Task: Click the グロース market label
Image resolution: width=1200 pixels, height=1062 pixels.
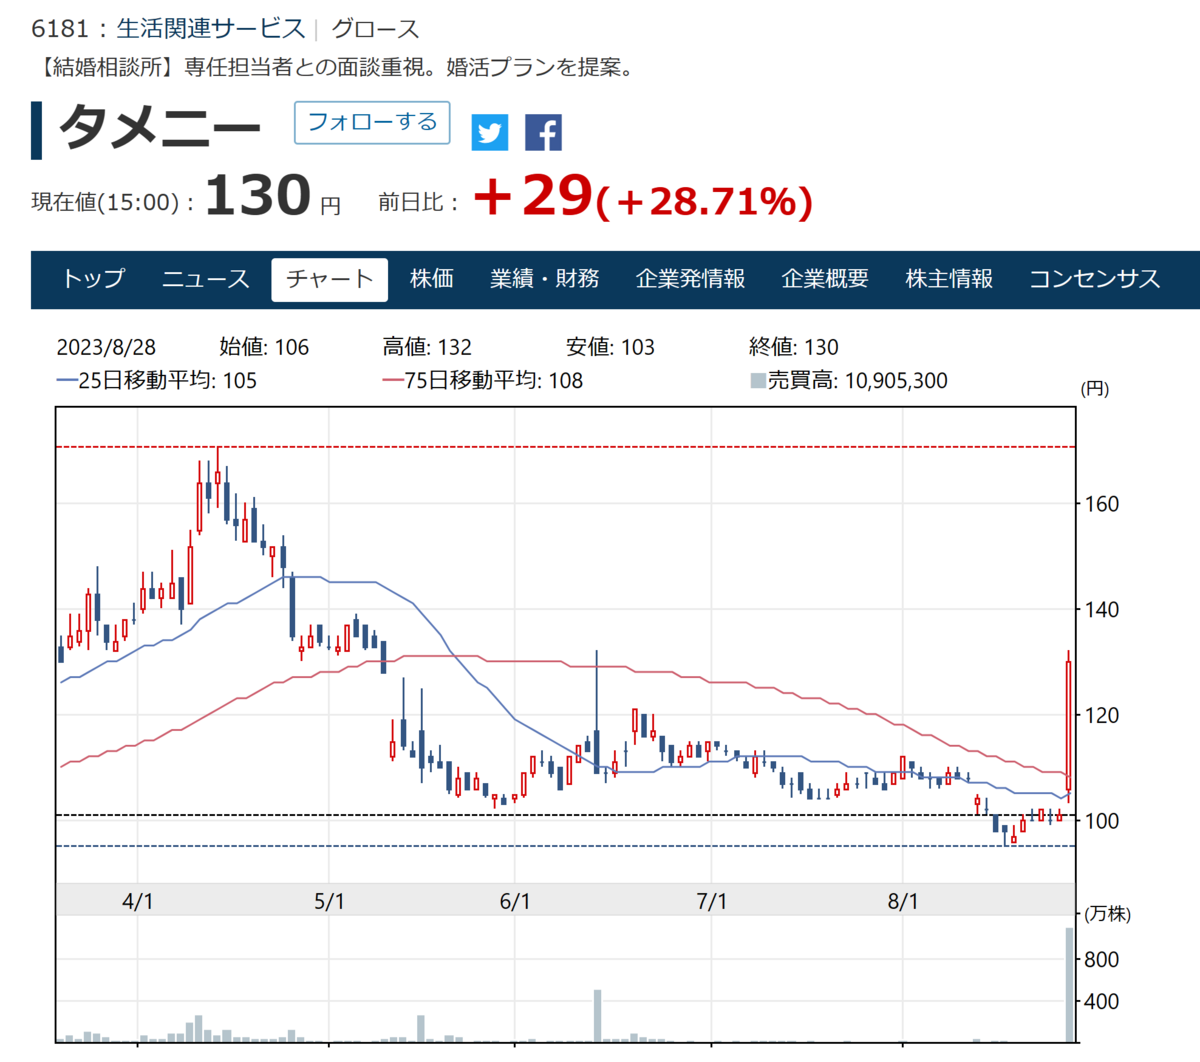Action: click(375, 29)
